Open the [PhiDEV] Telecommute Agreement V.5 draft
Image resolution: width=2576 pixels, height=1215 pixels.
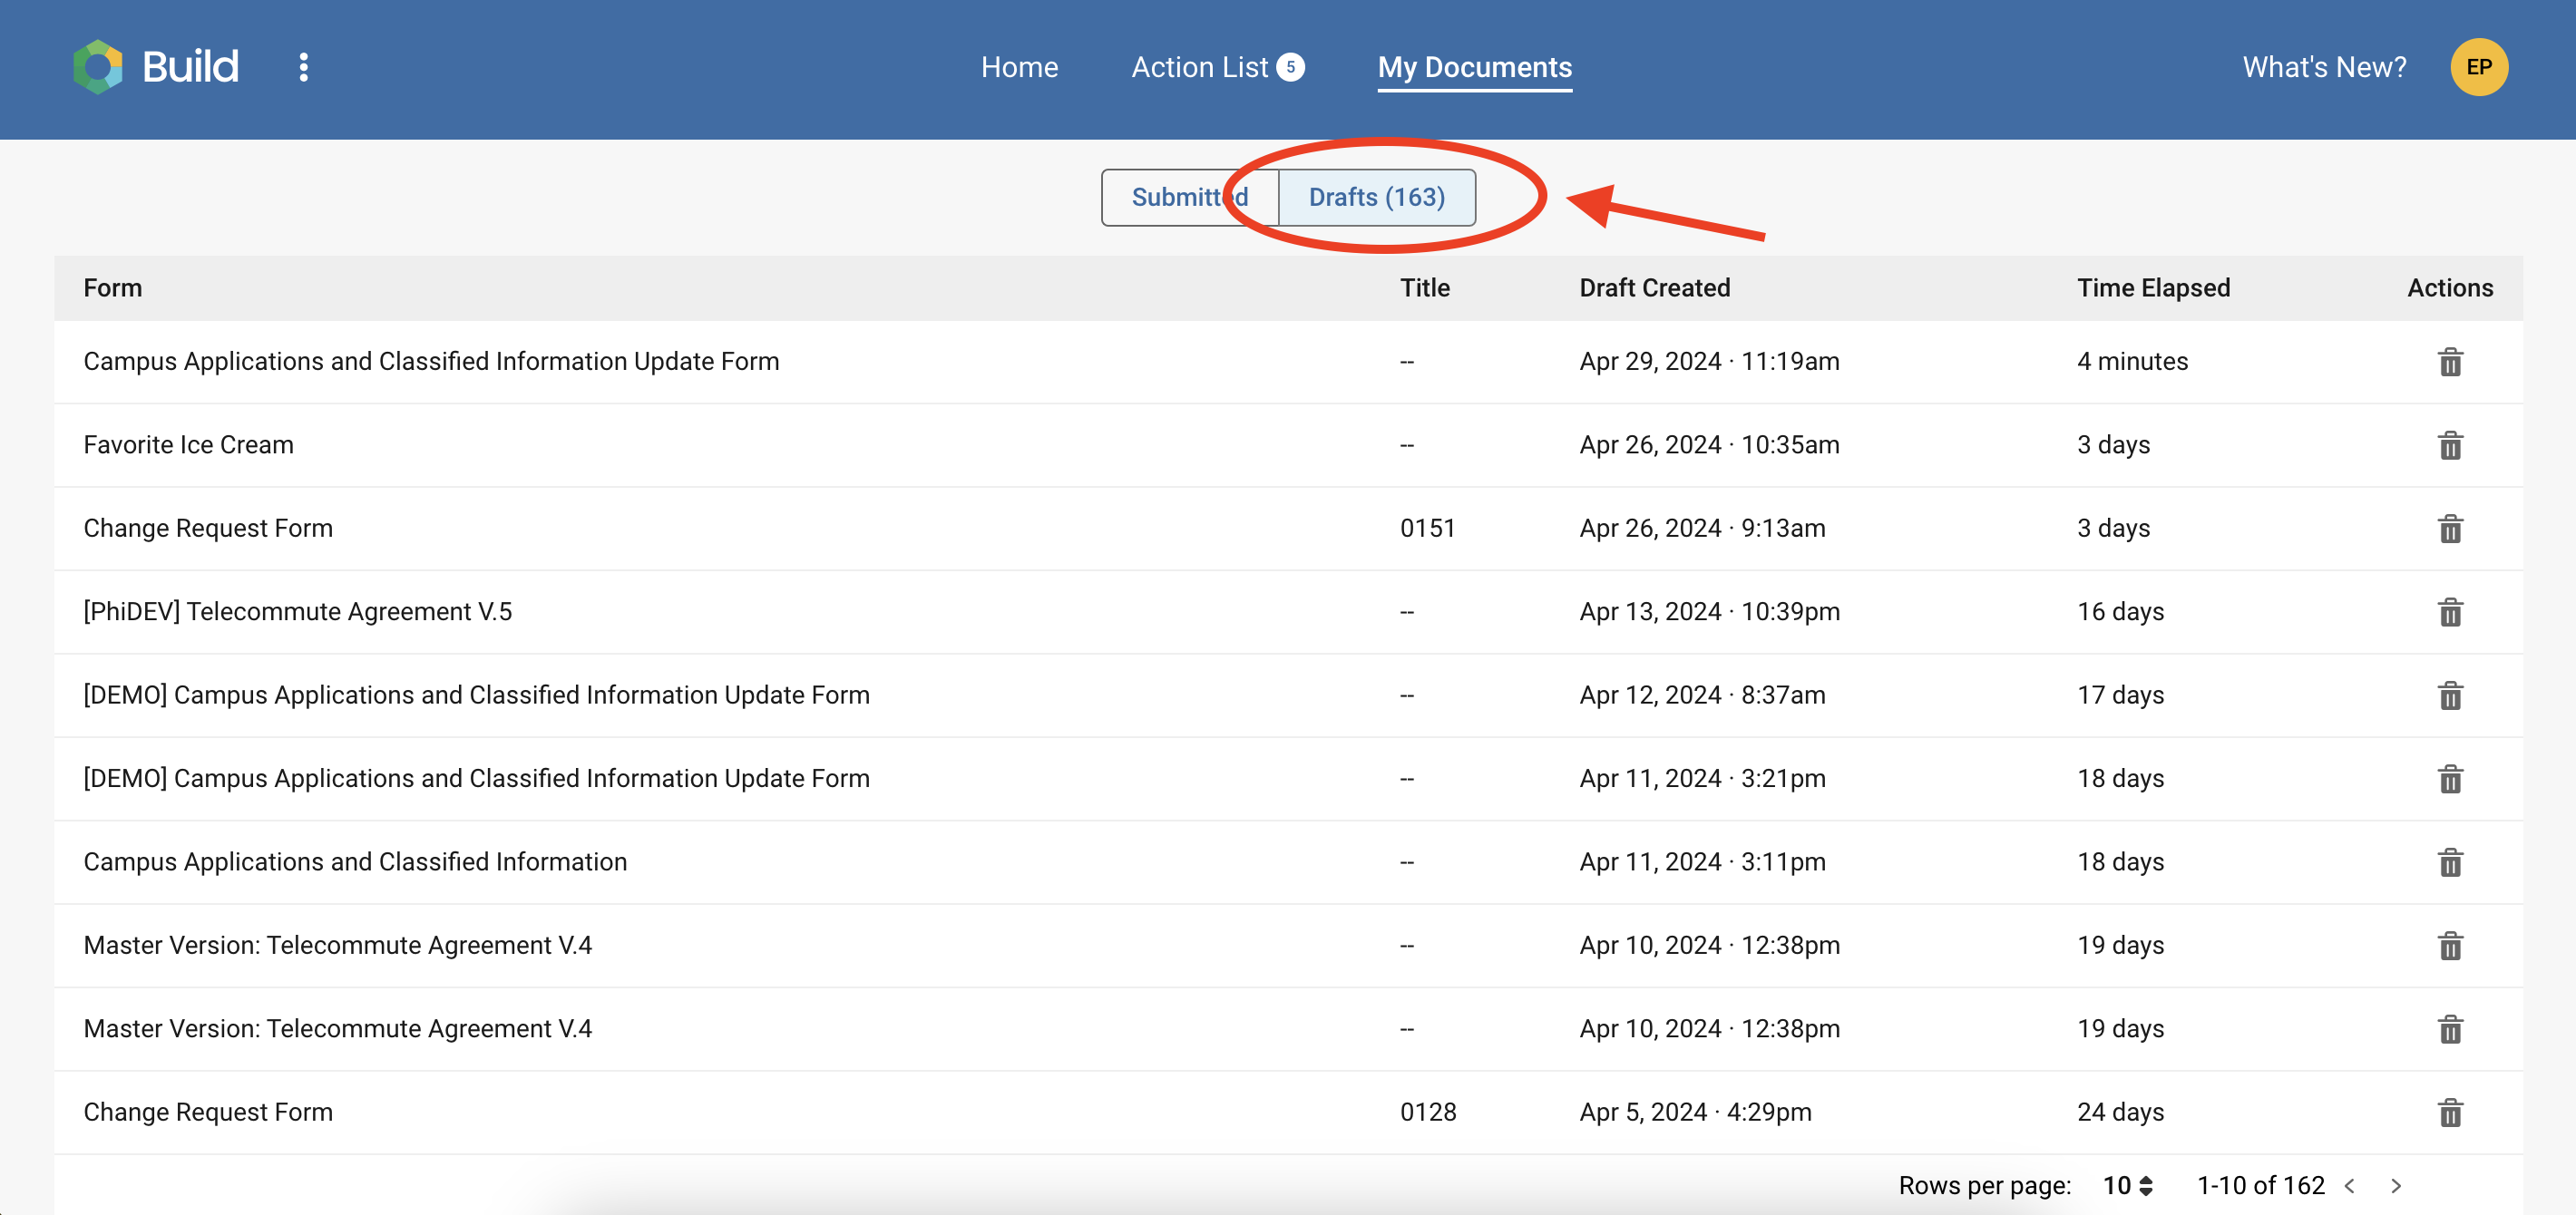pyautogui.click(x=297, y=612)
